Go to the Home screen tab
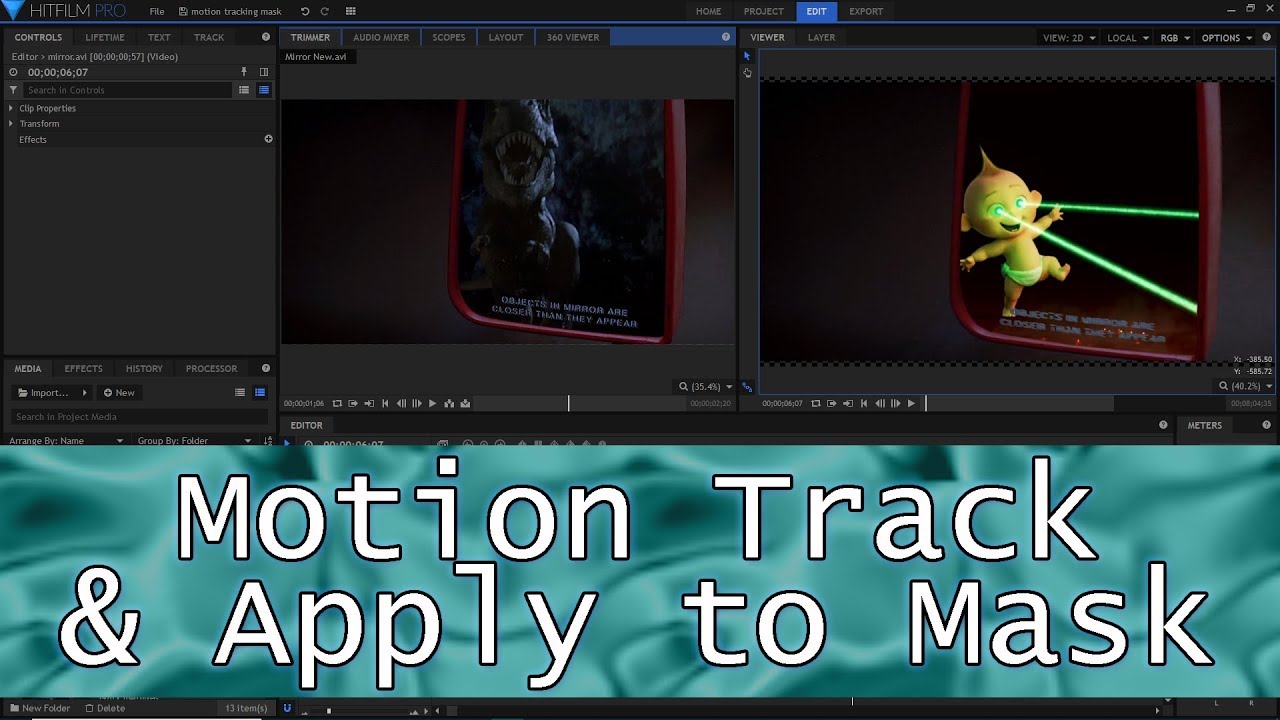Screen dimensions: 1280x720 point(708,11)
